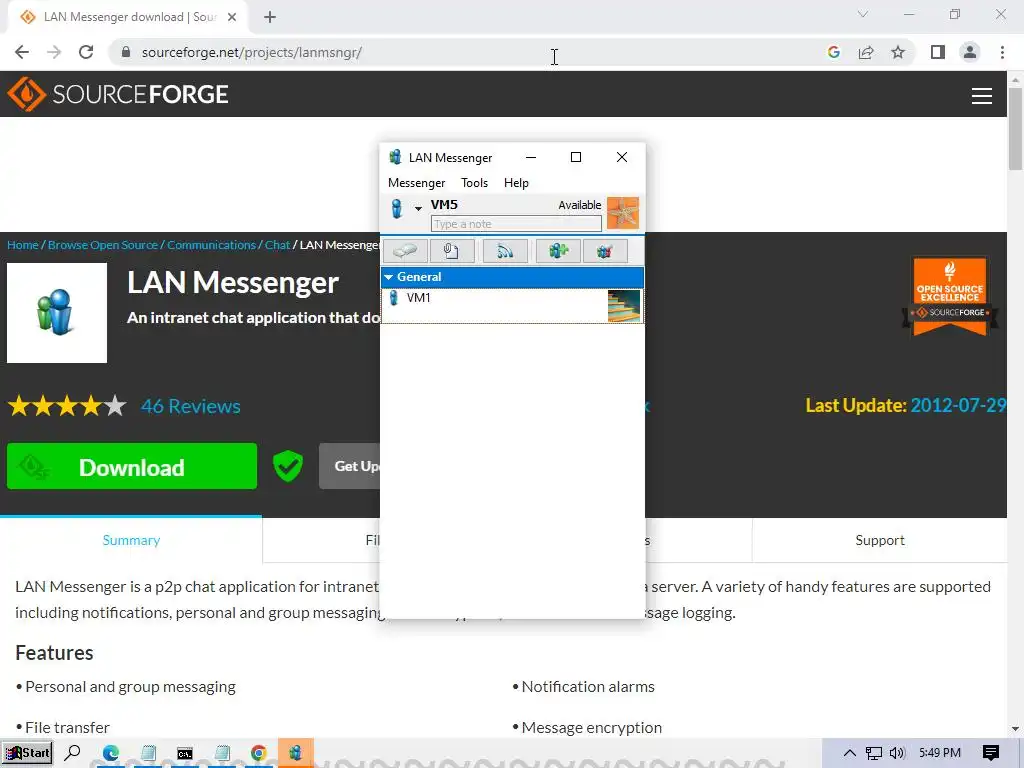Click the LAN Messenger project logo image

point(57,313)
